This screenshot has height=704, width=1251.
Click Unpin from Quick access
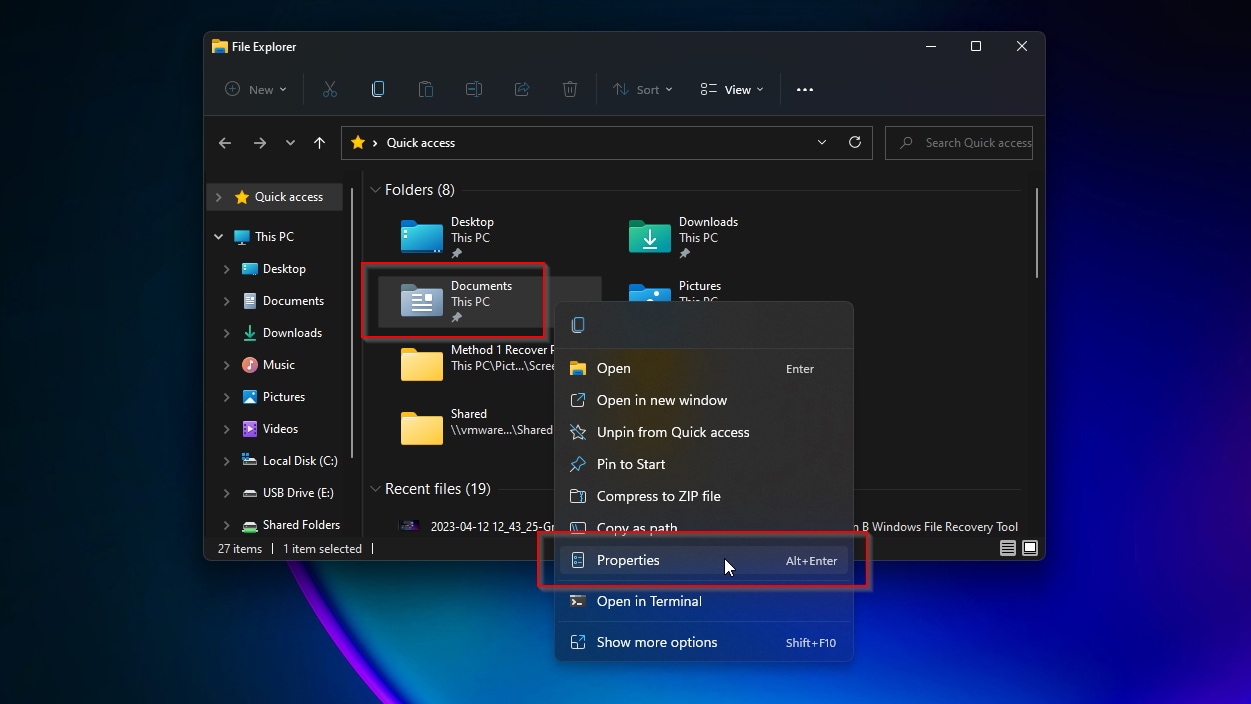(x=671, y=432)
